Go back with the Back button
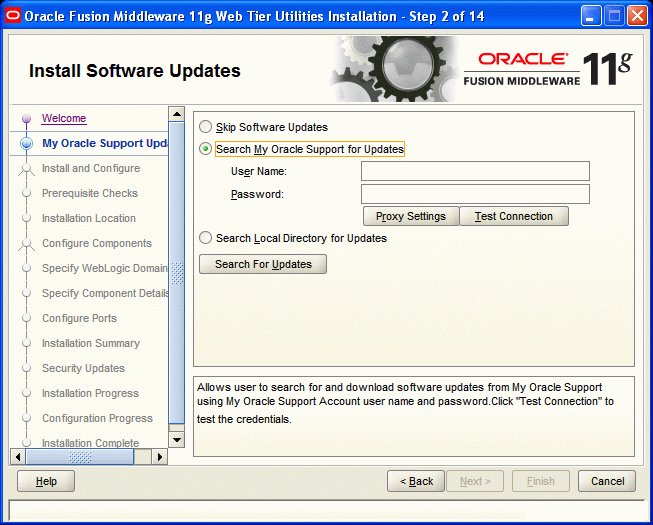The width and height of the screenshot is (653, 525). pyautogui.click(x=416, y=481)
